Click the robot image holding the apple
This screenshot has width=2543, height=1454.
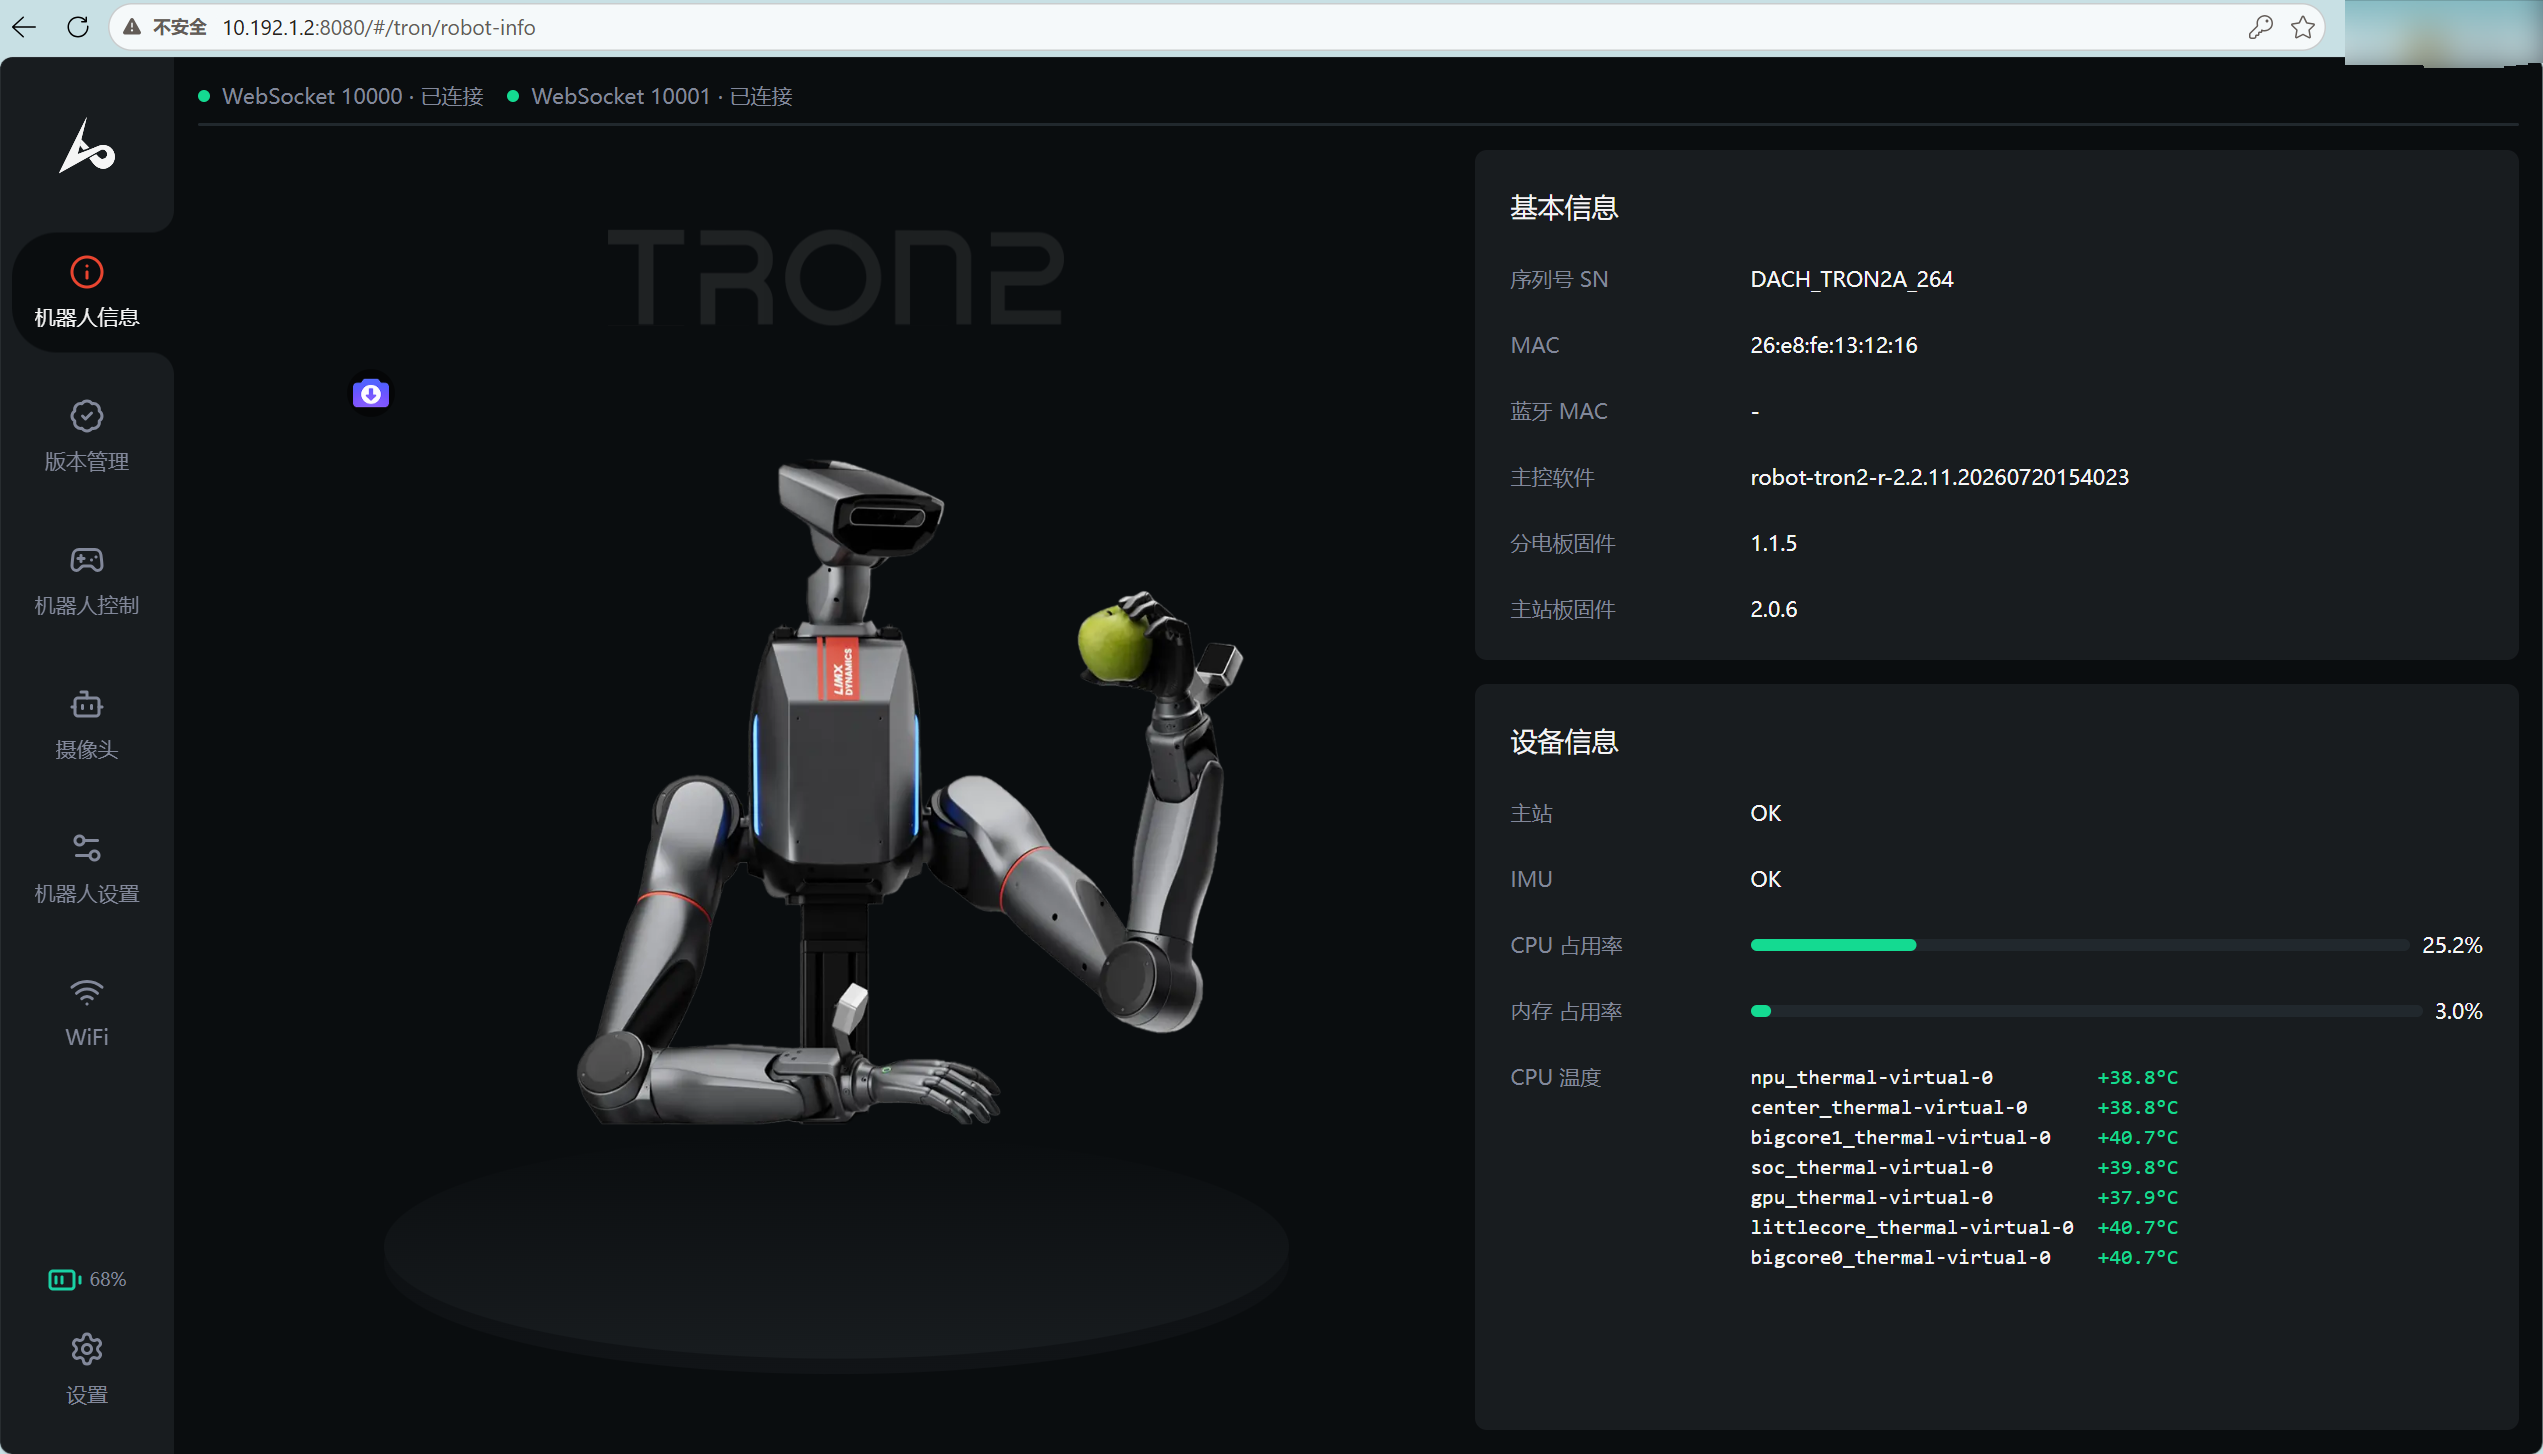[912, 790]
